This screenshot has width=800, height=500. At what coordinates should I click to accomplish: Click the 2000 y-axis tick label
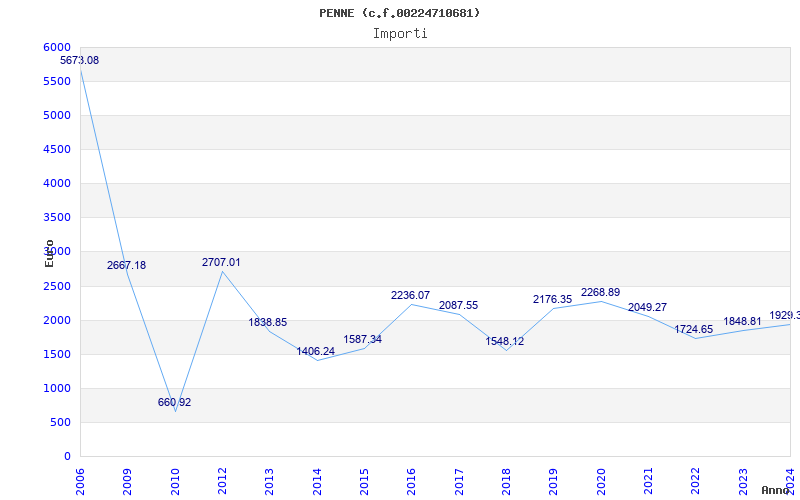pos(57,320)
